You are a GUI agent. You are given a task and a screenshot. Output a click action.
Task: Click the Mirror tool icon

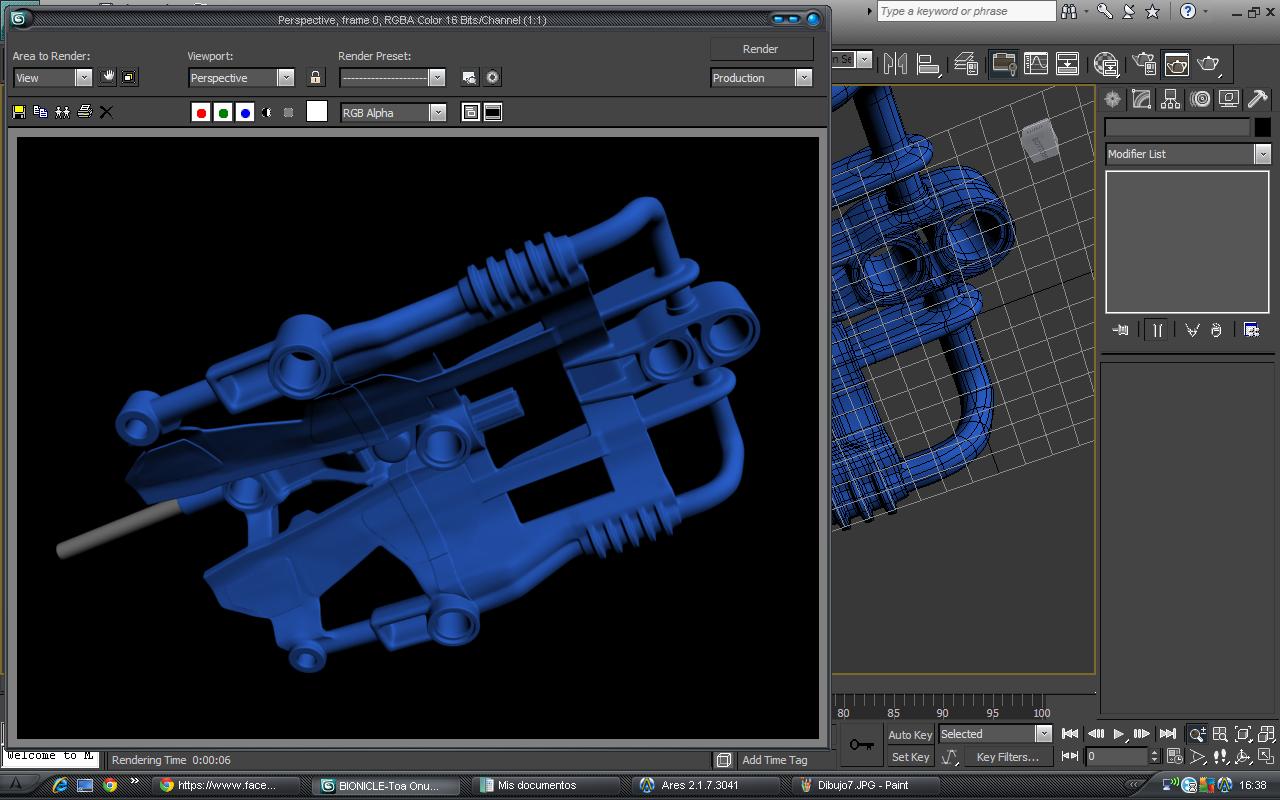tap(895, 64)
